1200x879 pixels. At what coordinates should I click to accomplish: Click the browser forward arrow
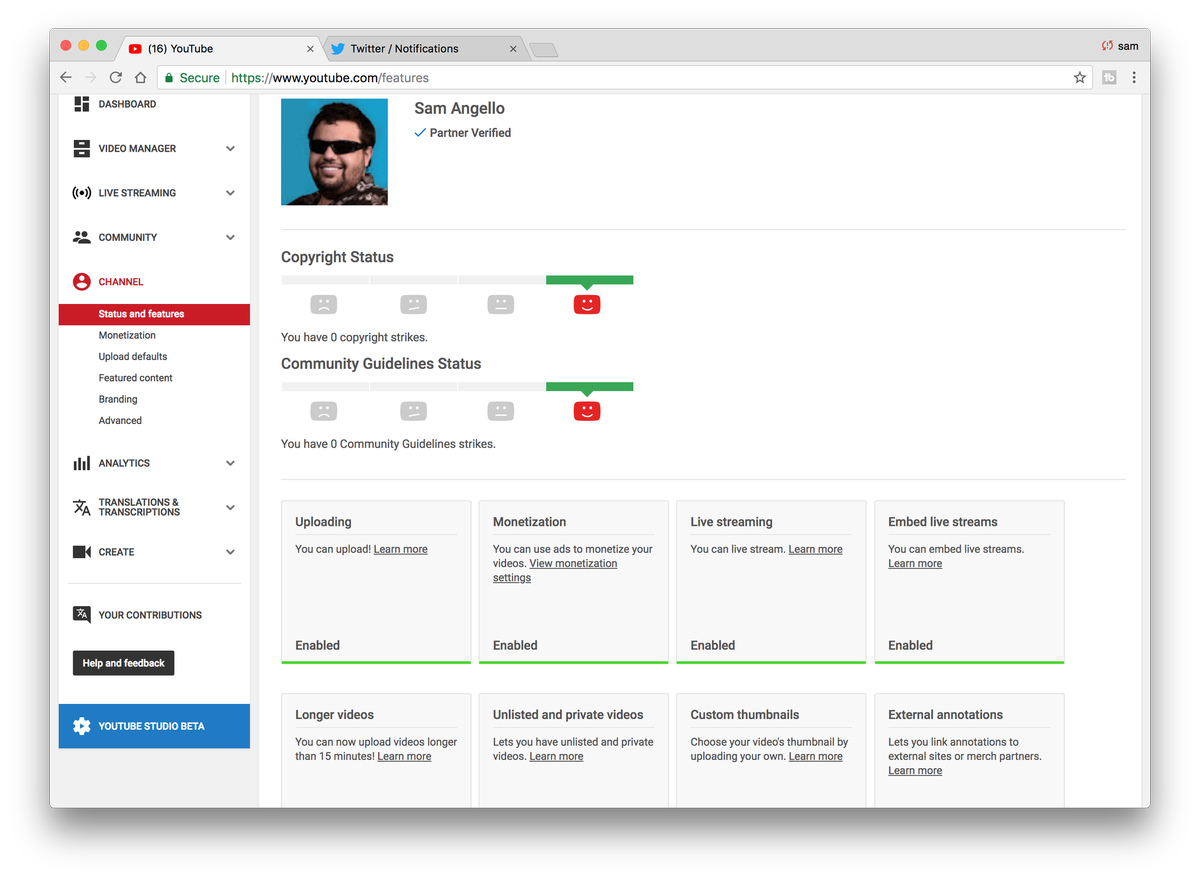point(91,77)
